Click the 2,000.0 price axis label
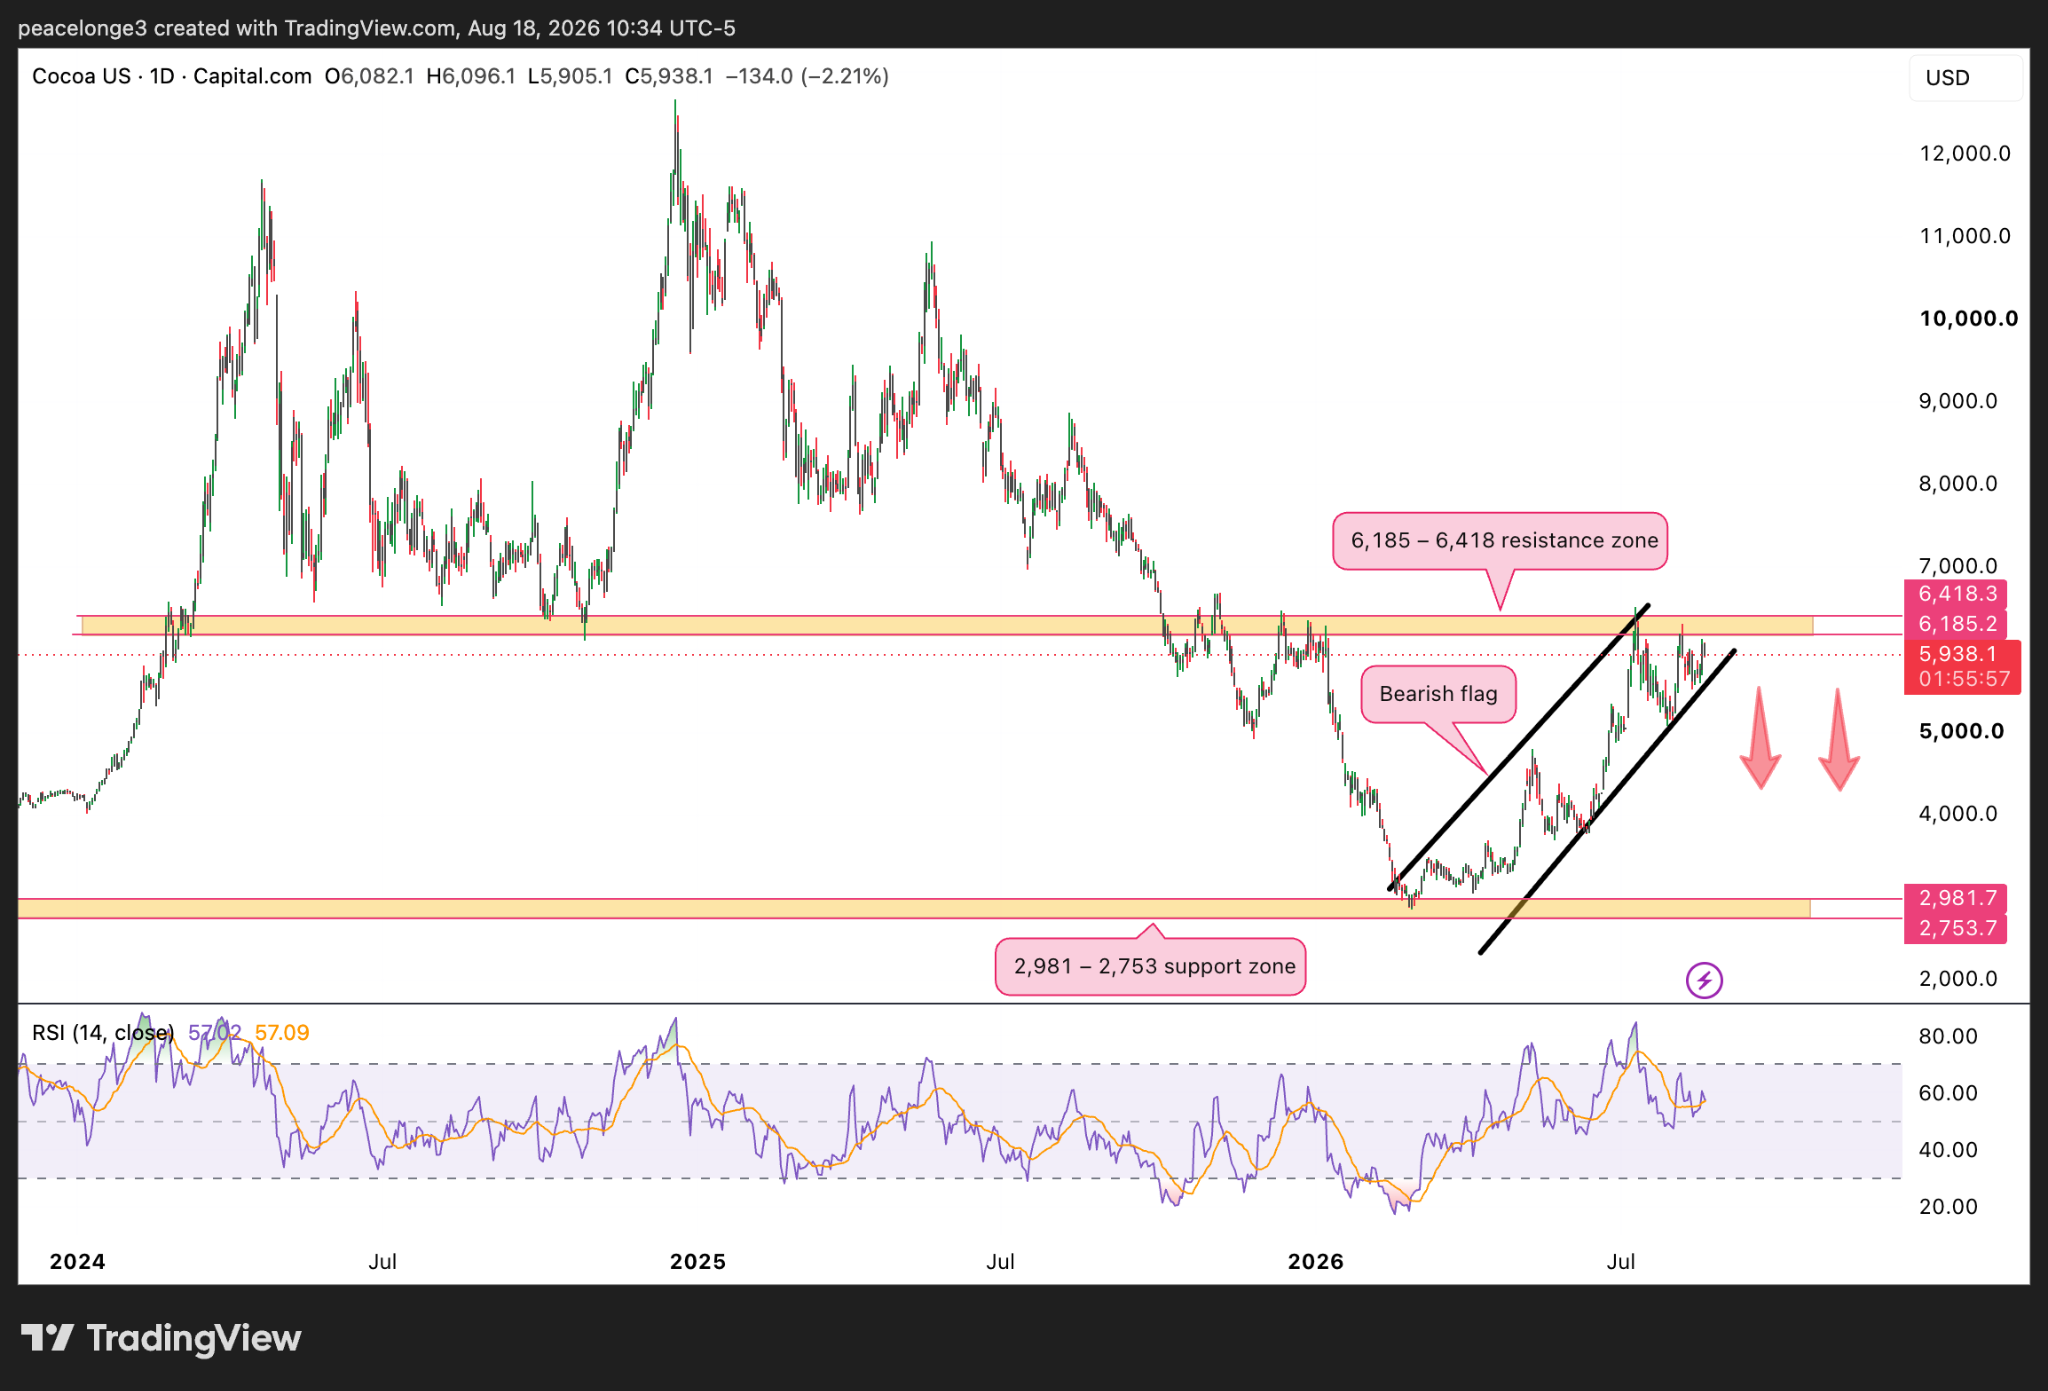 coord(1957,979)
